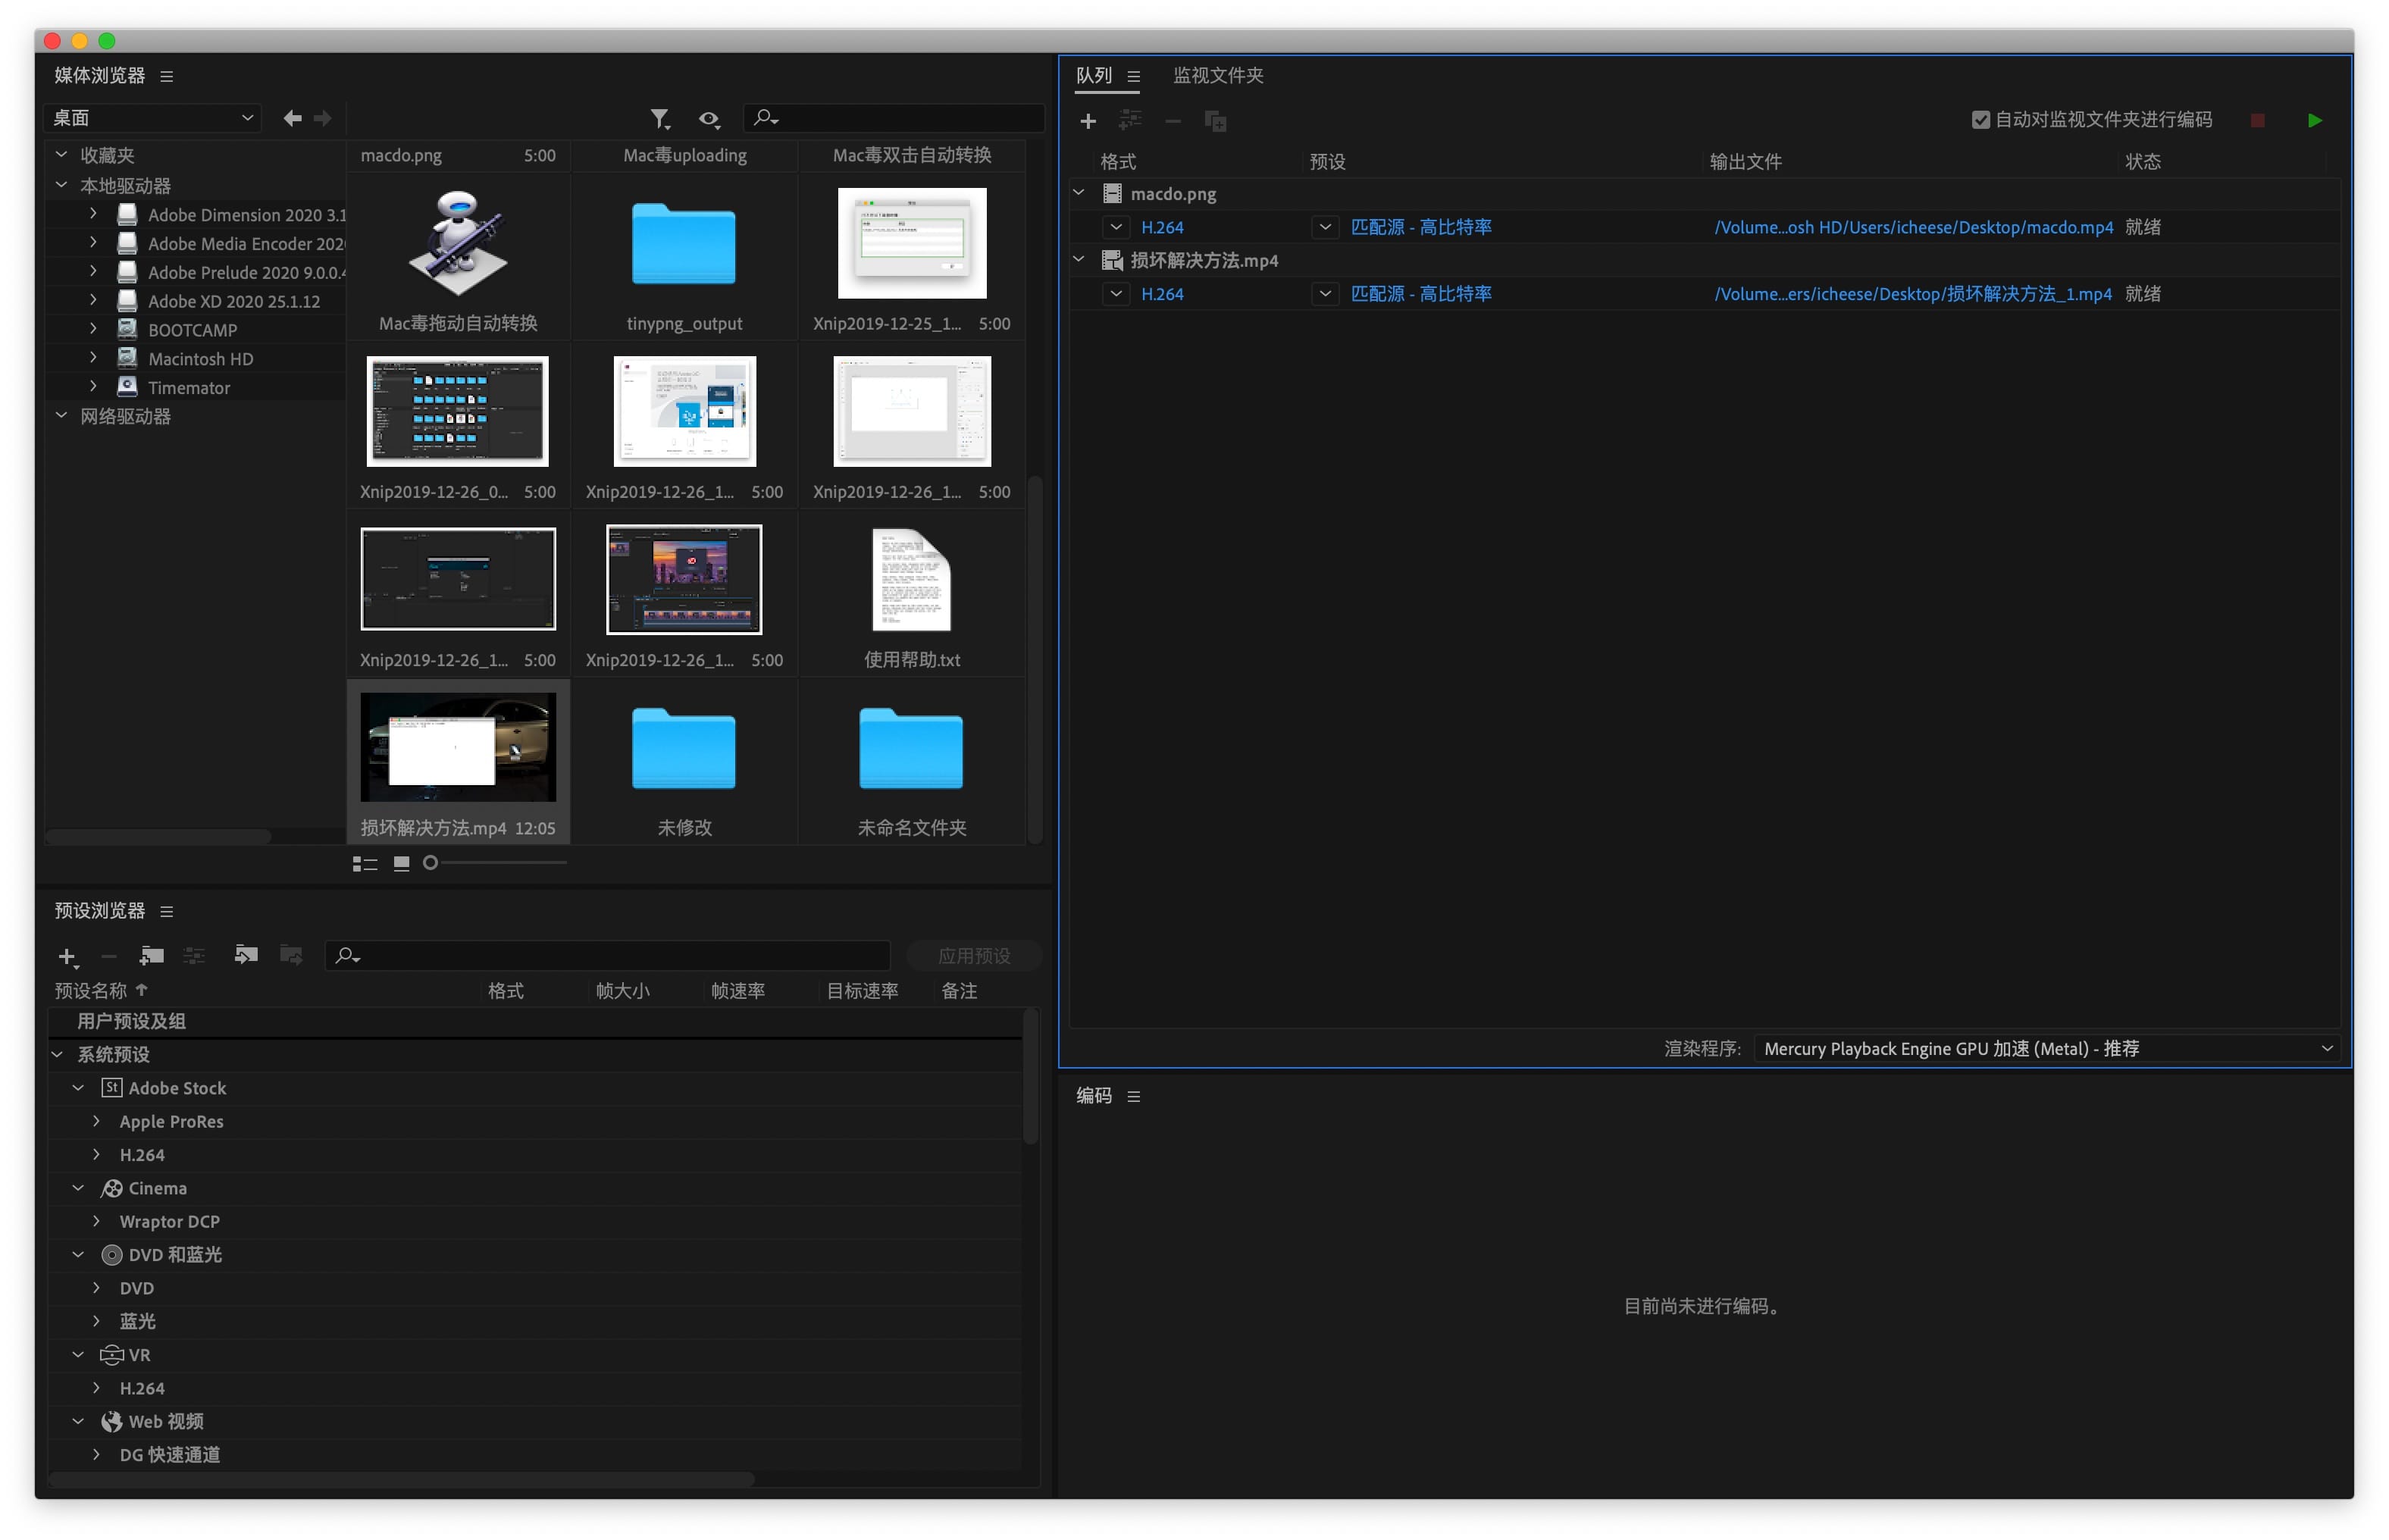2389x1540 pixels.
Task: Expand the Macintosh HD drive
Action: 93,358
